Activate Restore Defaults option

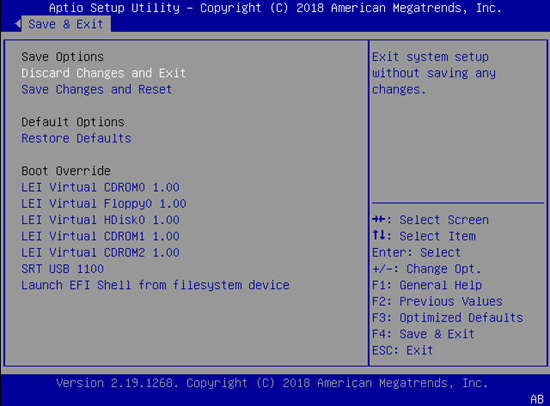(76, 138)
